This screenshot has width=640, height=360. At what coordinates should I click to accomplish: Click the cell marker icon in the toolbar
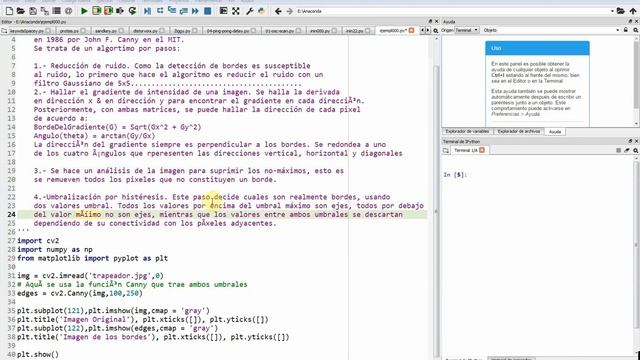click(69, 11)
